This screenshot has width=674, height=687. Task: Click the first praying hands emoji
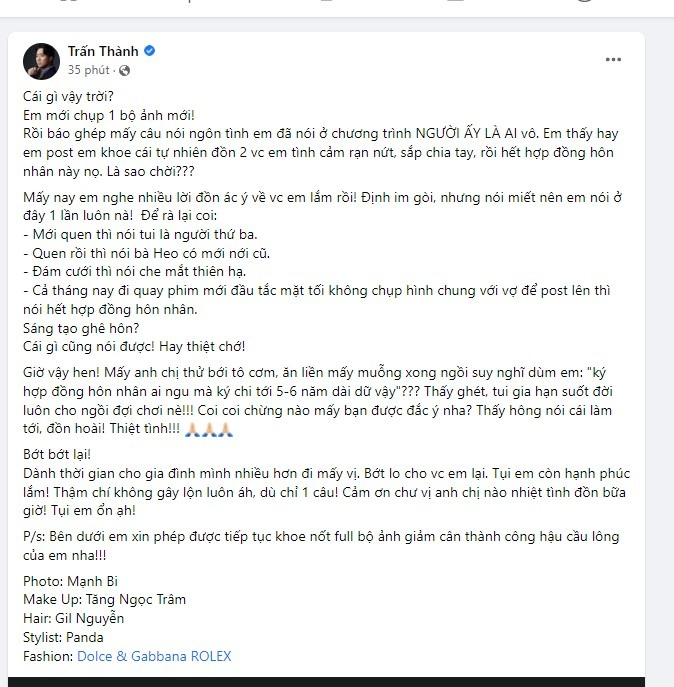pos(192,429)
